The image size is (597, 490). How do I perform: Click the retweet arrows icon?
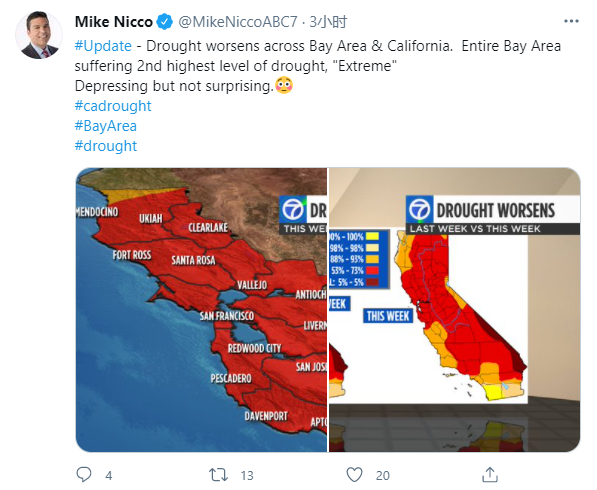coord(219,475)
